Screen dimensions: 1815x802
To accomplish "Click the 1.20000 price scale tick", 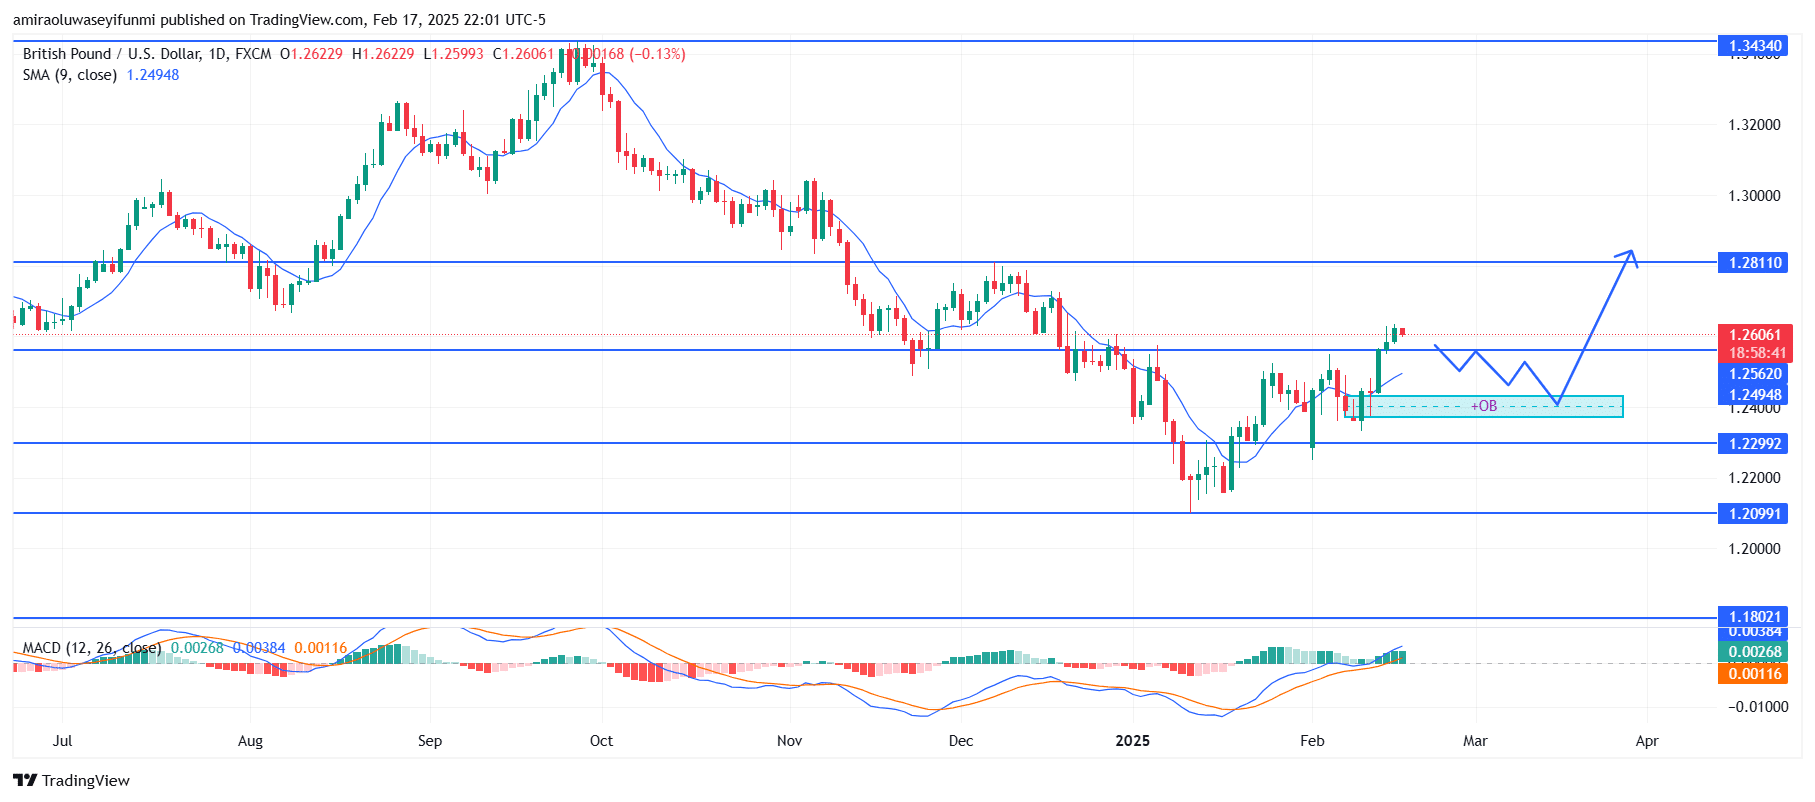I will click(1755, 549).
